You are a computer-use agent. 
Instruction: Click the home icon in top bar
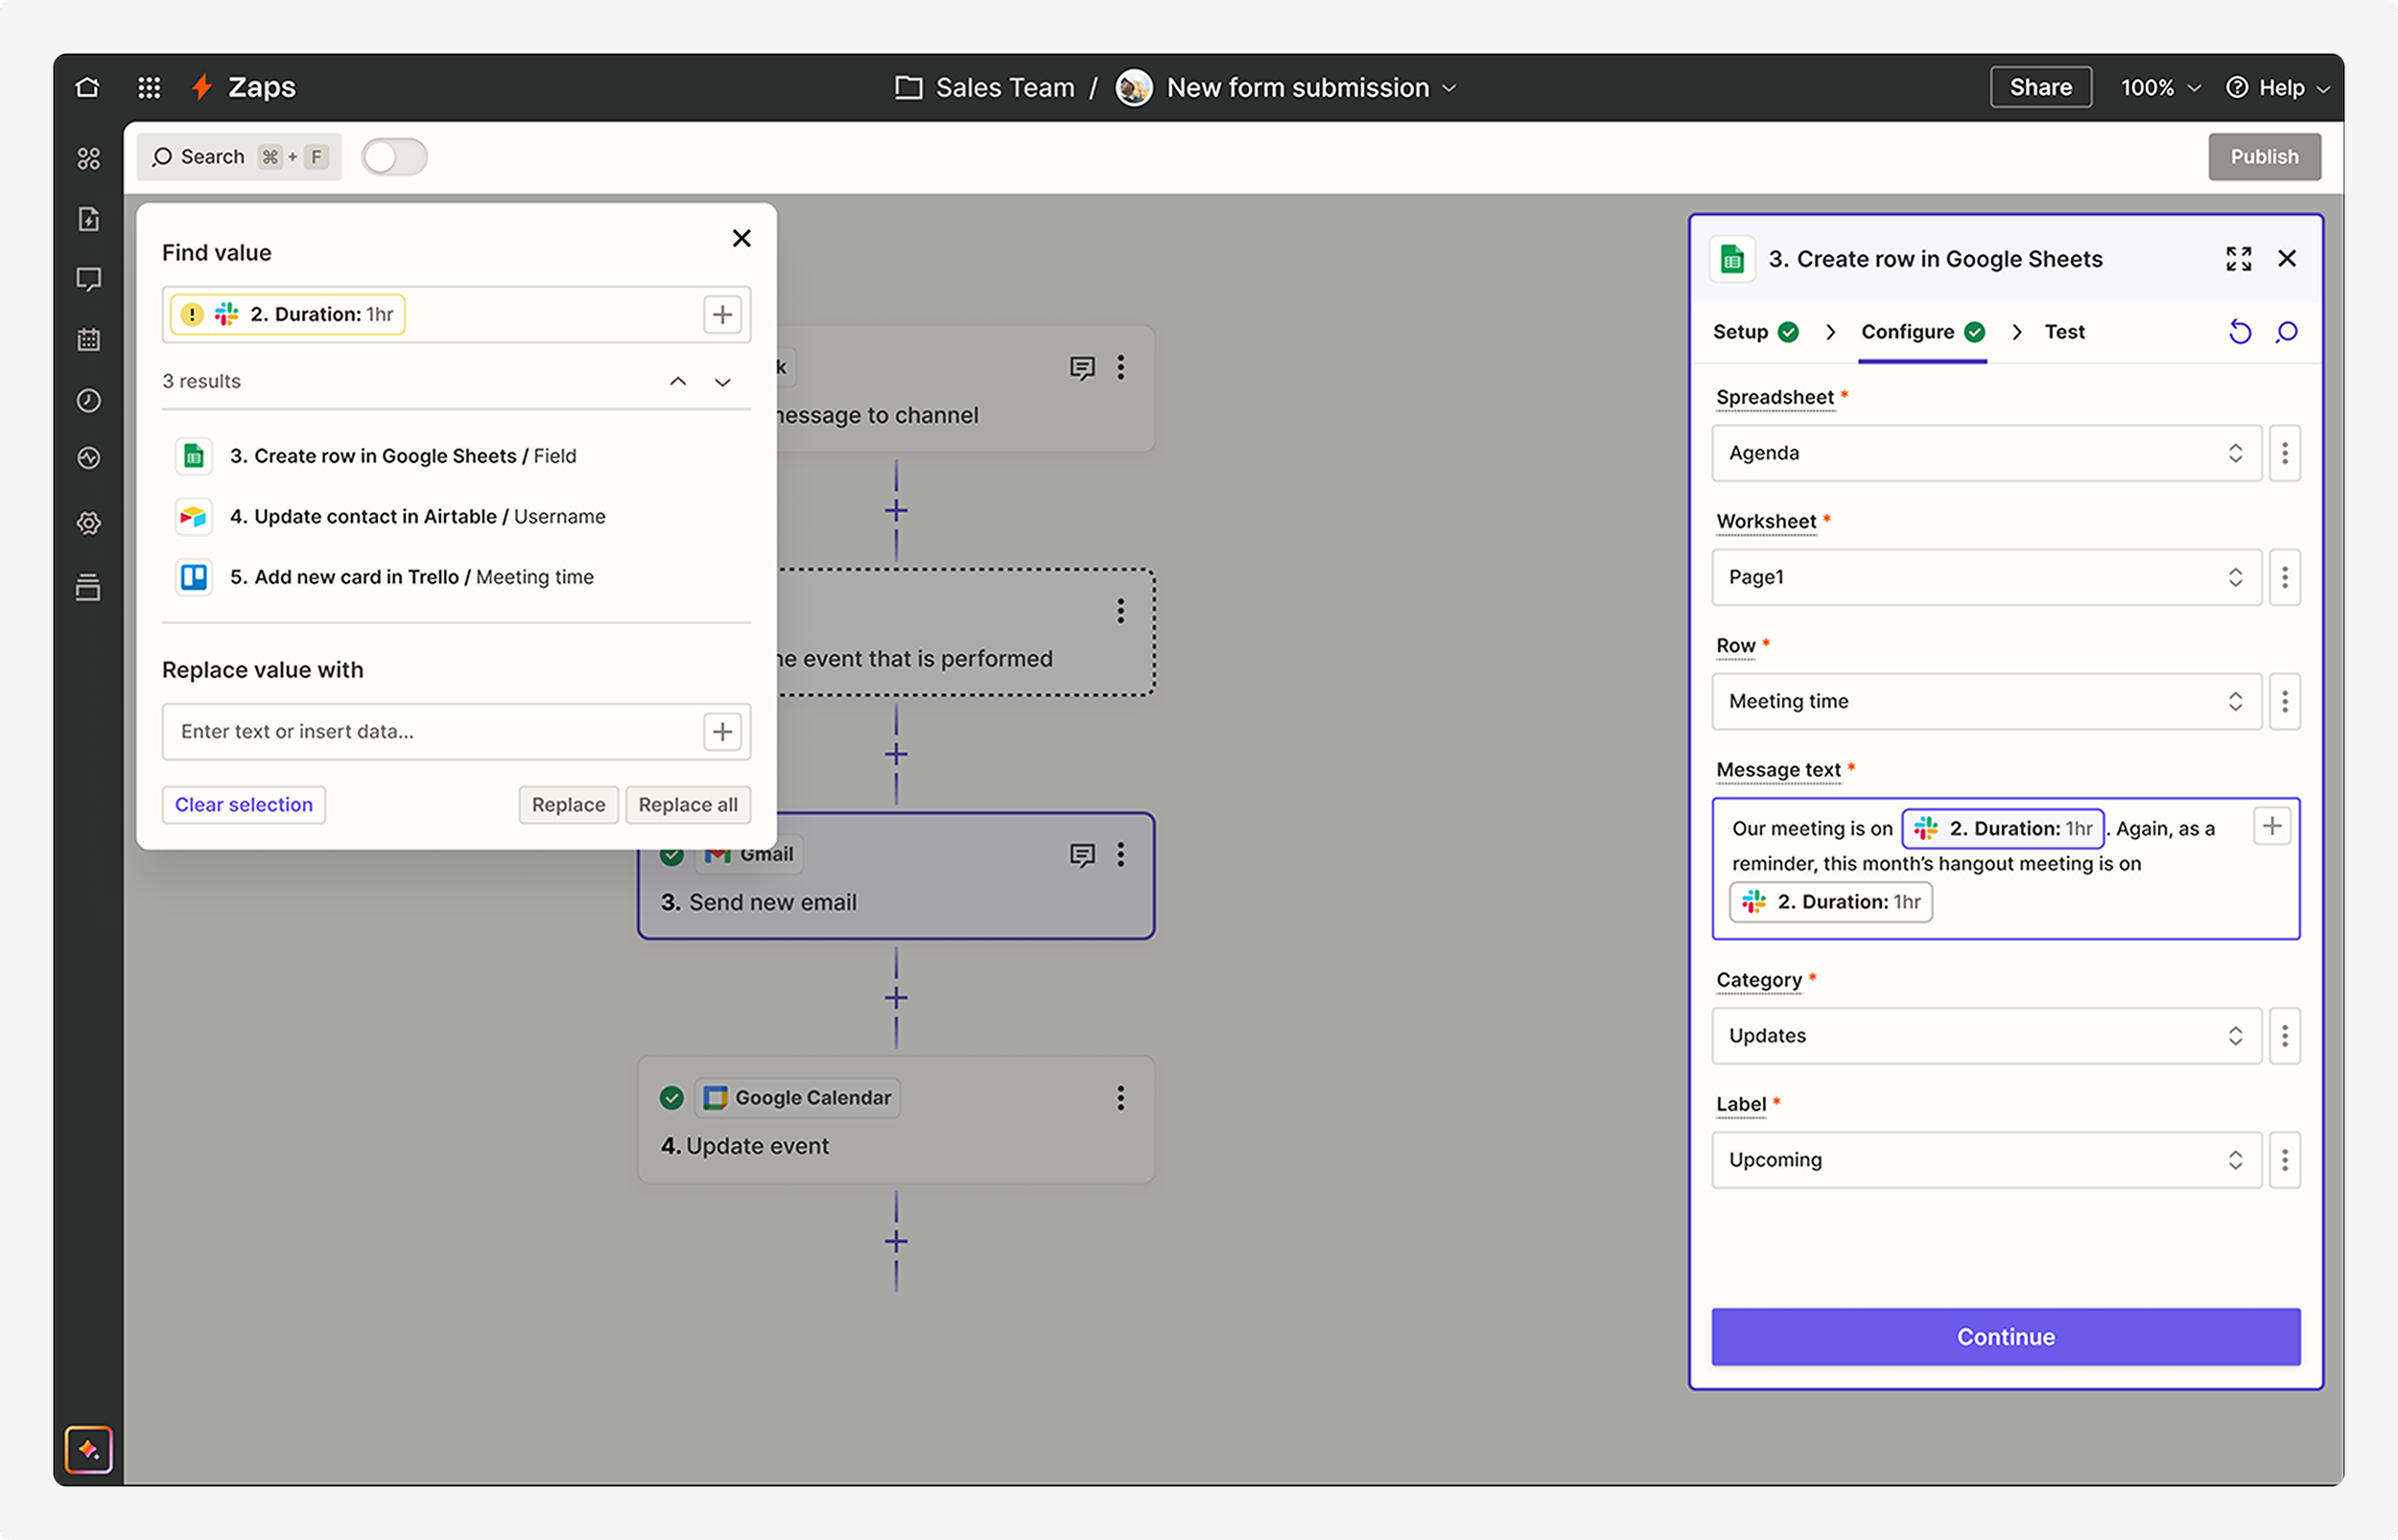coord(88,87)
